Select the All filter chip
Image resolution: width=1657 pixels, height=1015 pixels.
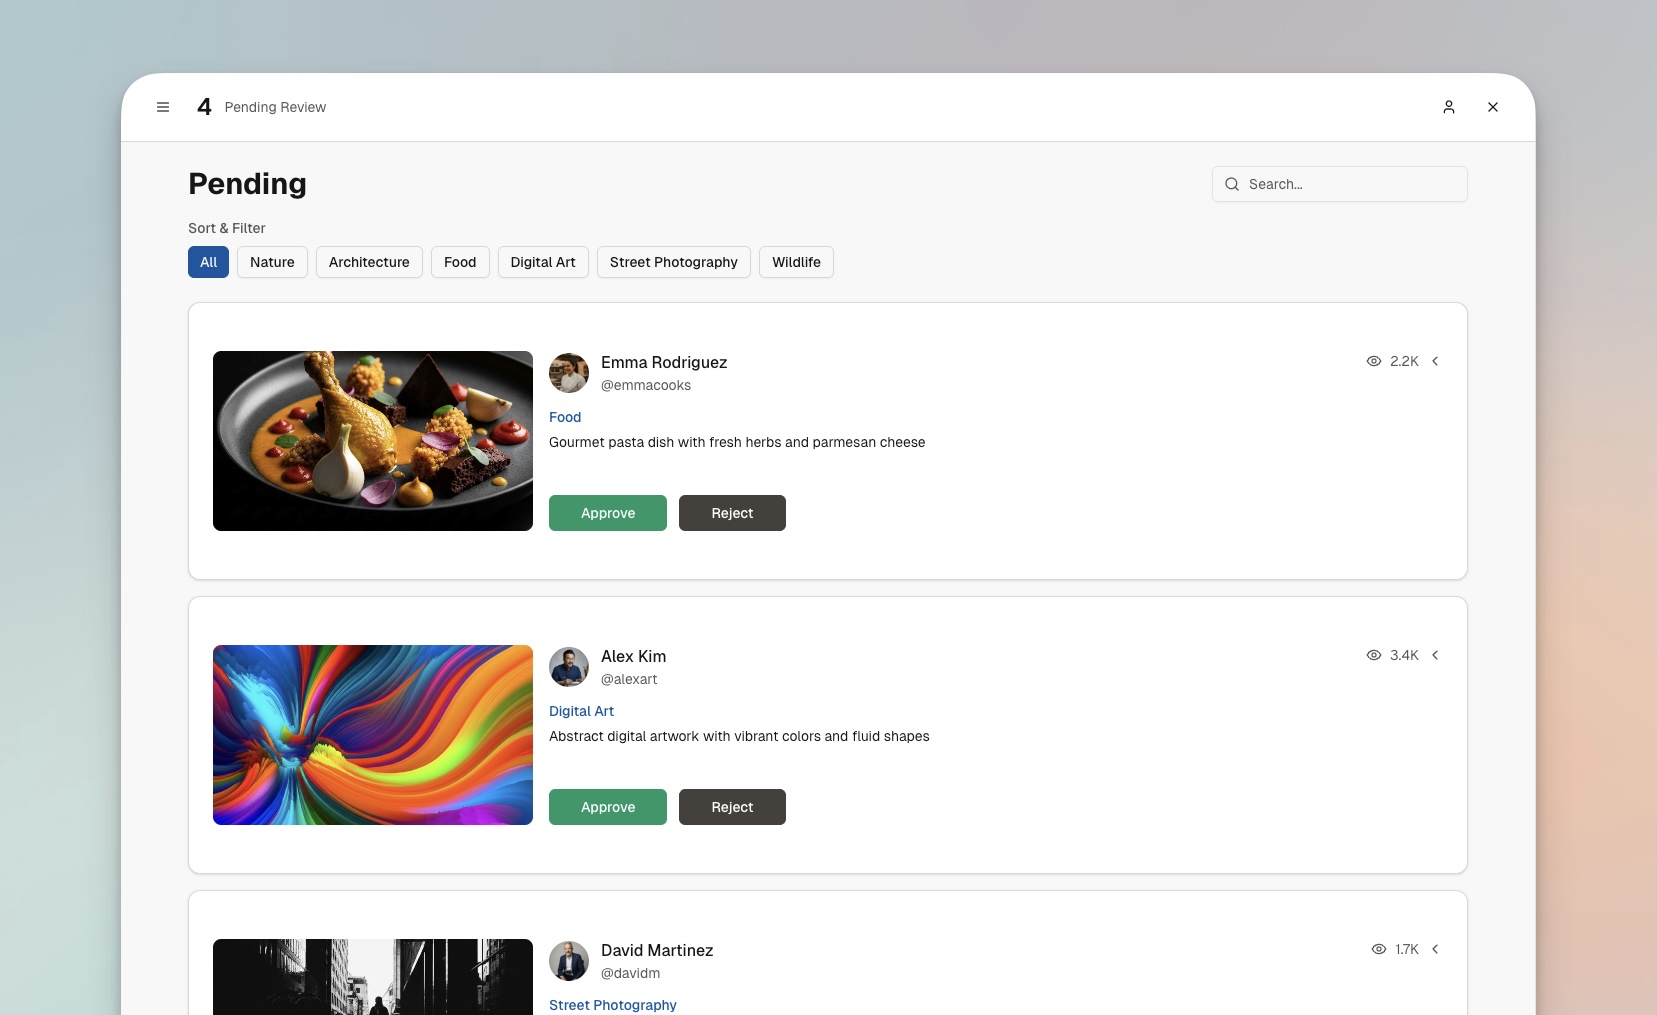(x=208, y=262)
